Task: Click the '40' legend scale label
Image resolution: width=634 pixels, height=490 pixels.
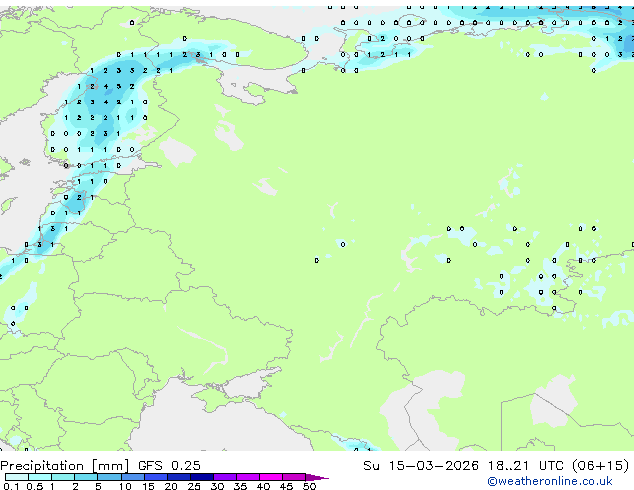Action: coord(264,486)
